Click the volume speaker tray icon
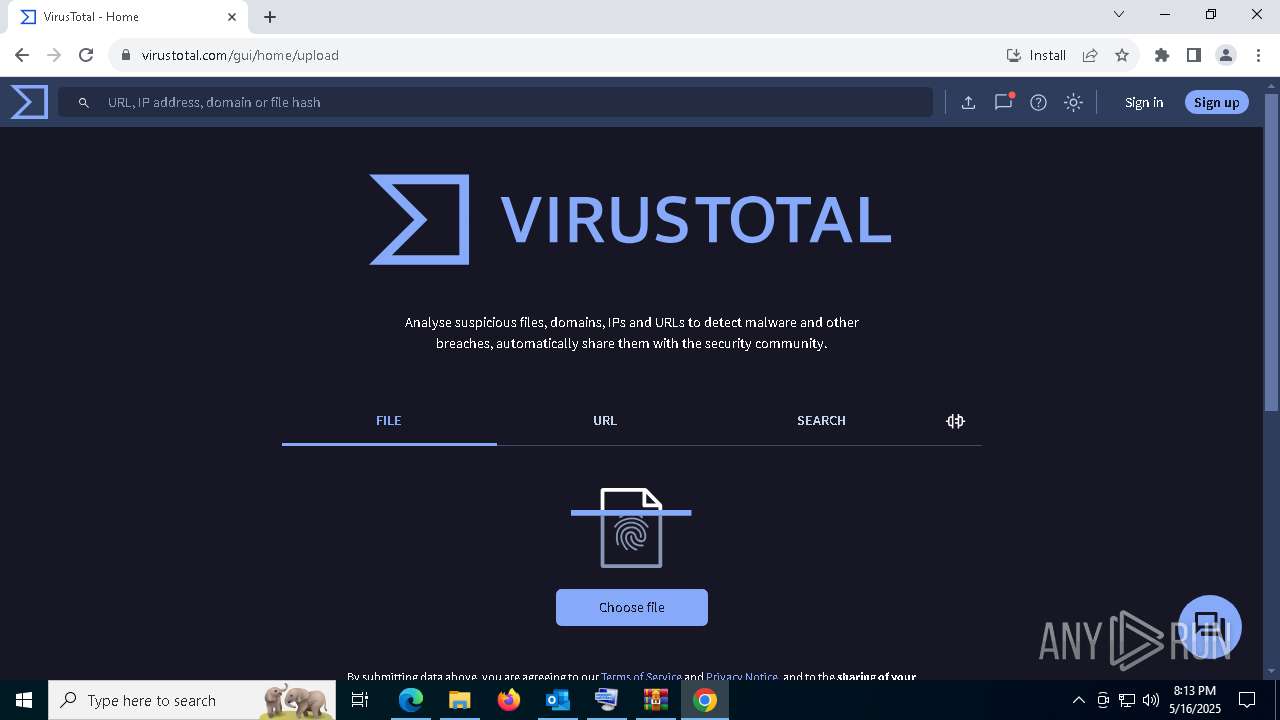Viewport: 1280px width, 720px height. tap(1151, 700)
